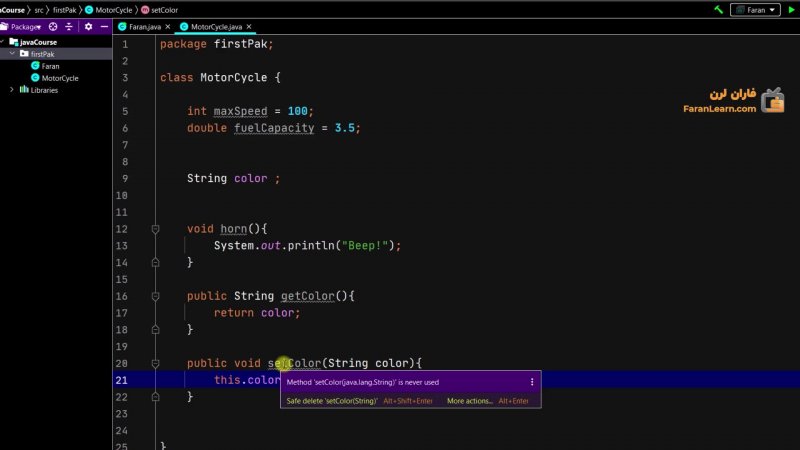Click More actions... in the inspection popup
The height and width of the screenshot is (450, 800).
[x=470, y=401]
